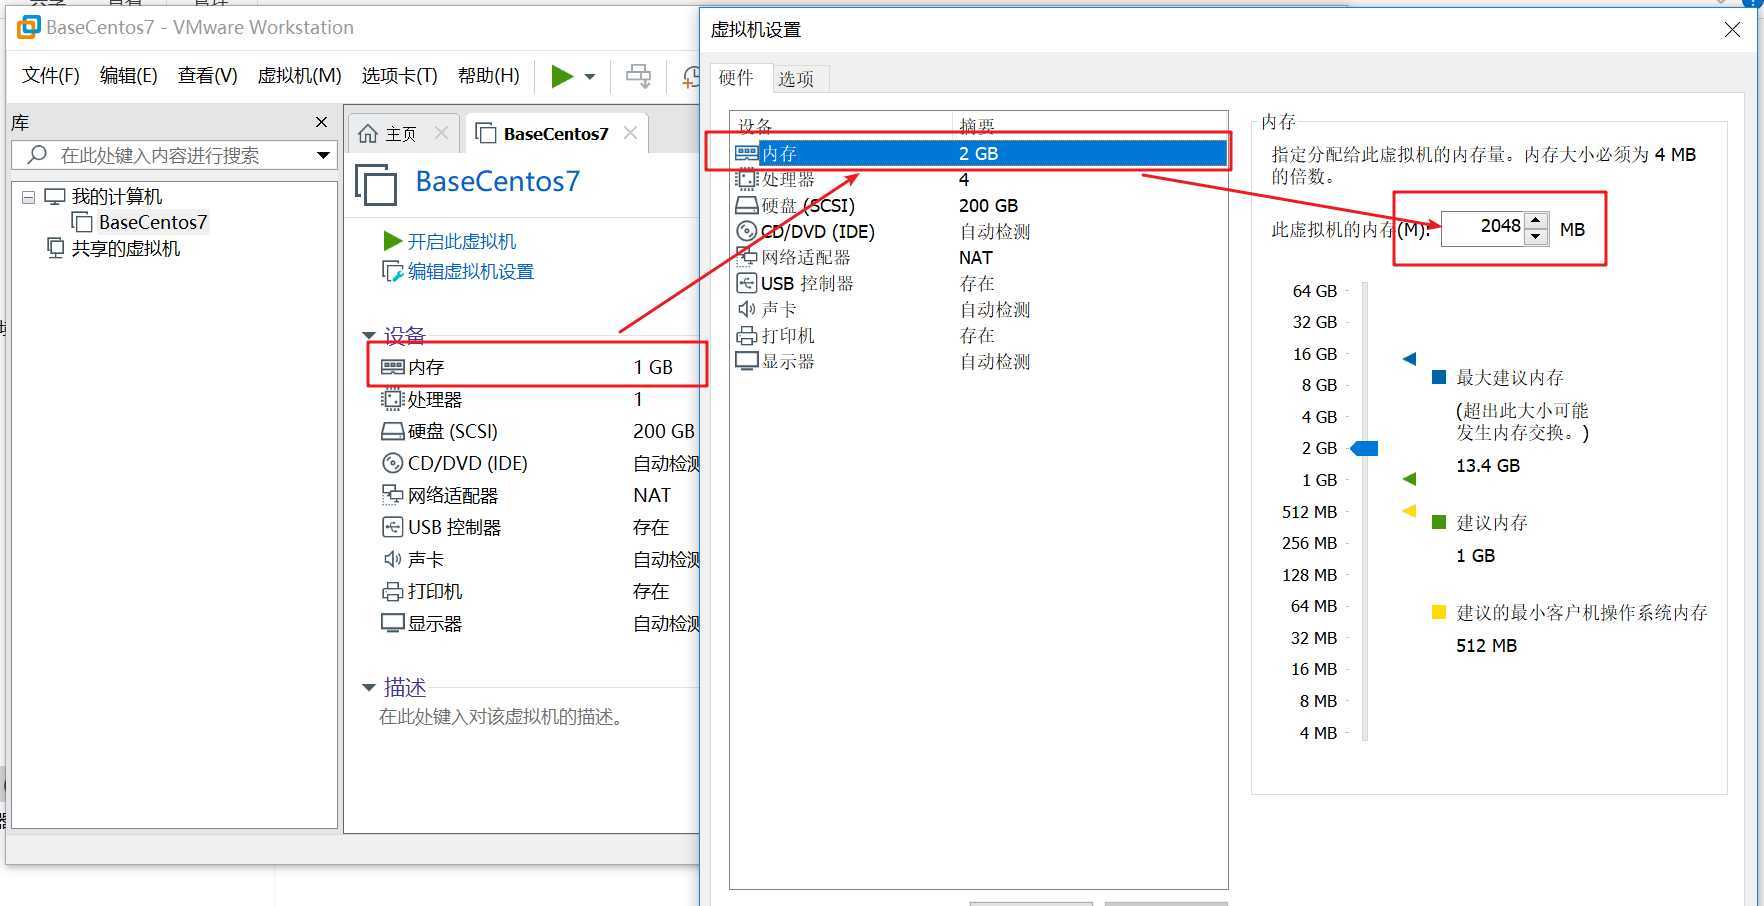
Task: Click the yellow minimum guest memory marker
Action: (x=1410, y=511)
